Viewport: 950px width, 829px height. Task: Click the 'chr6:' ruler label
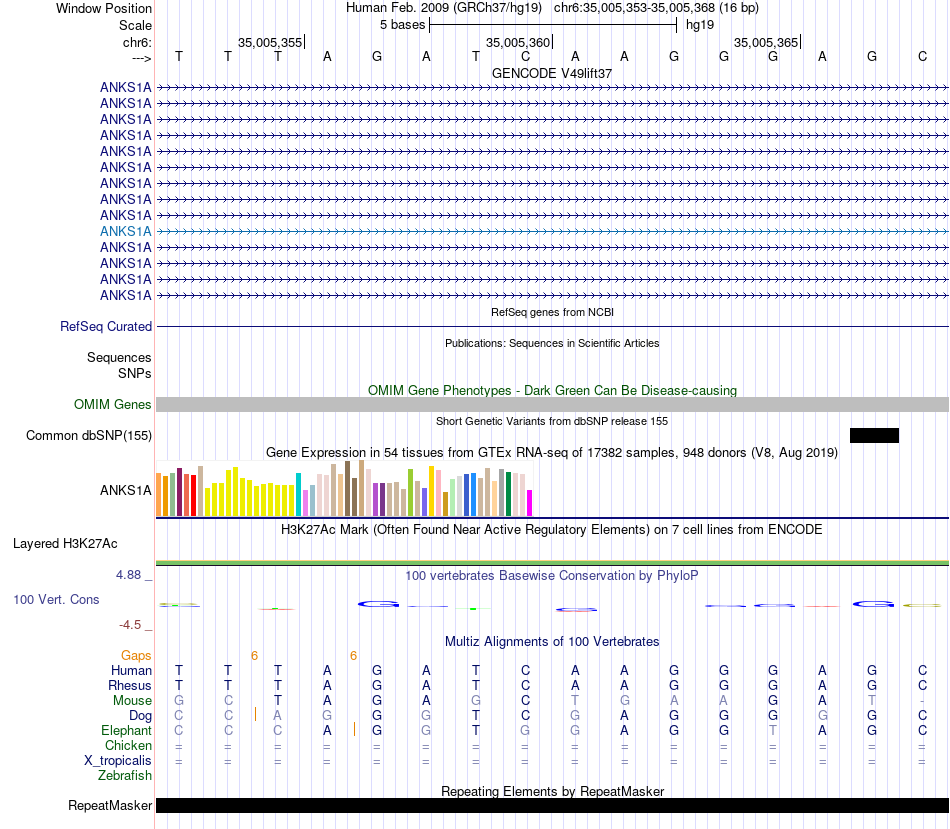137,42
